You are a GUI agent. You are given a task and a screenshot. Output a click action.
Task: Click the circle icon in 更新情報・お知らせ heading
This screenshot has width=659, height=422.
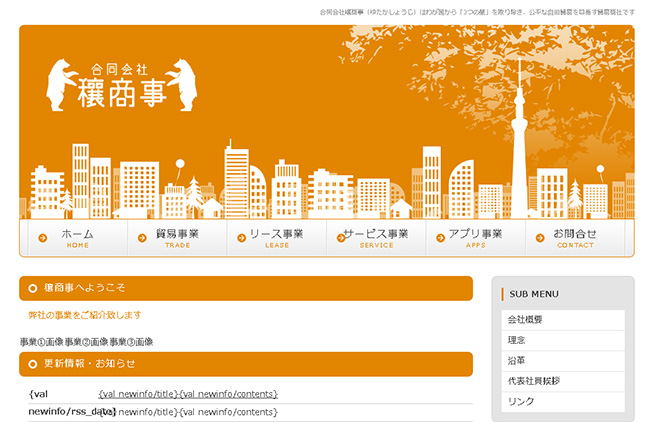pos(33,364)
